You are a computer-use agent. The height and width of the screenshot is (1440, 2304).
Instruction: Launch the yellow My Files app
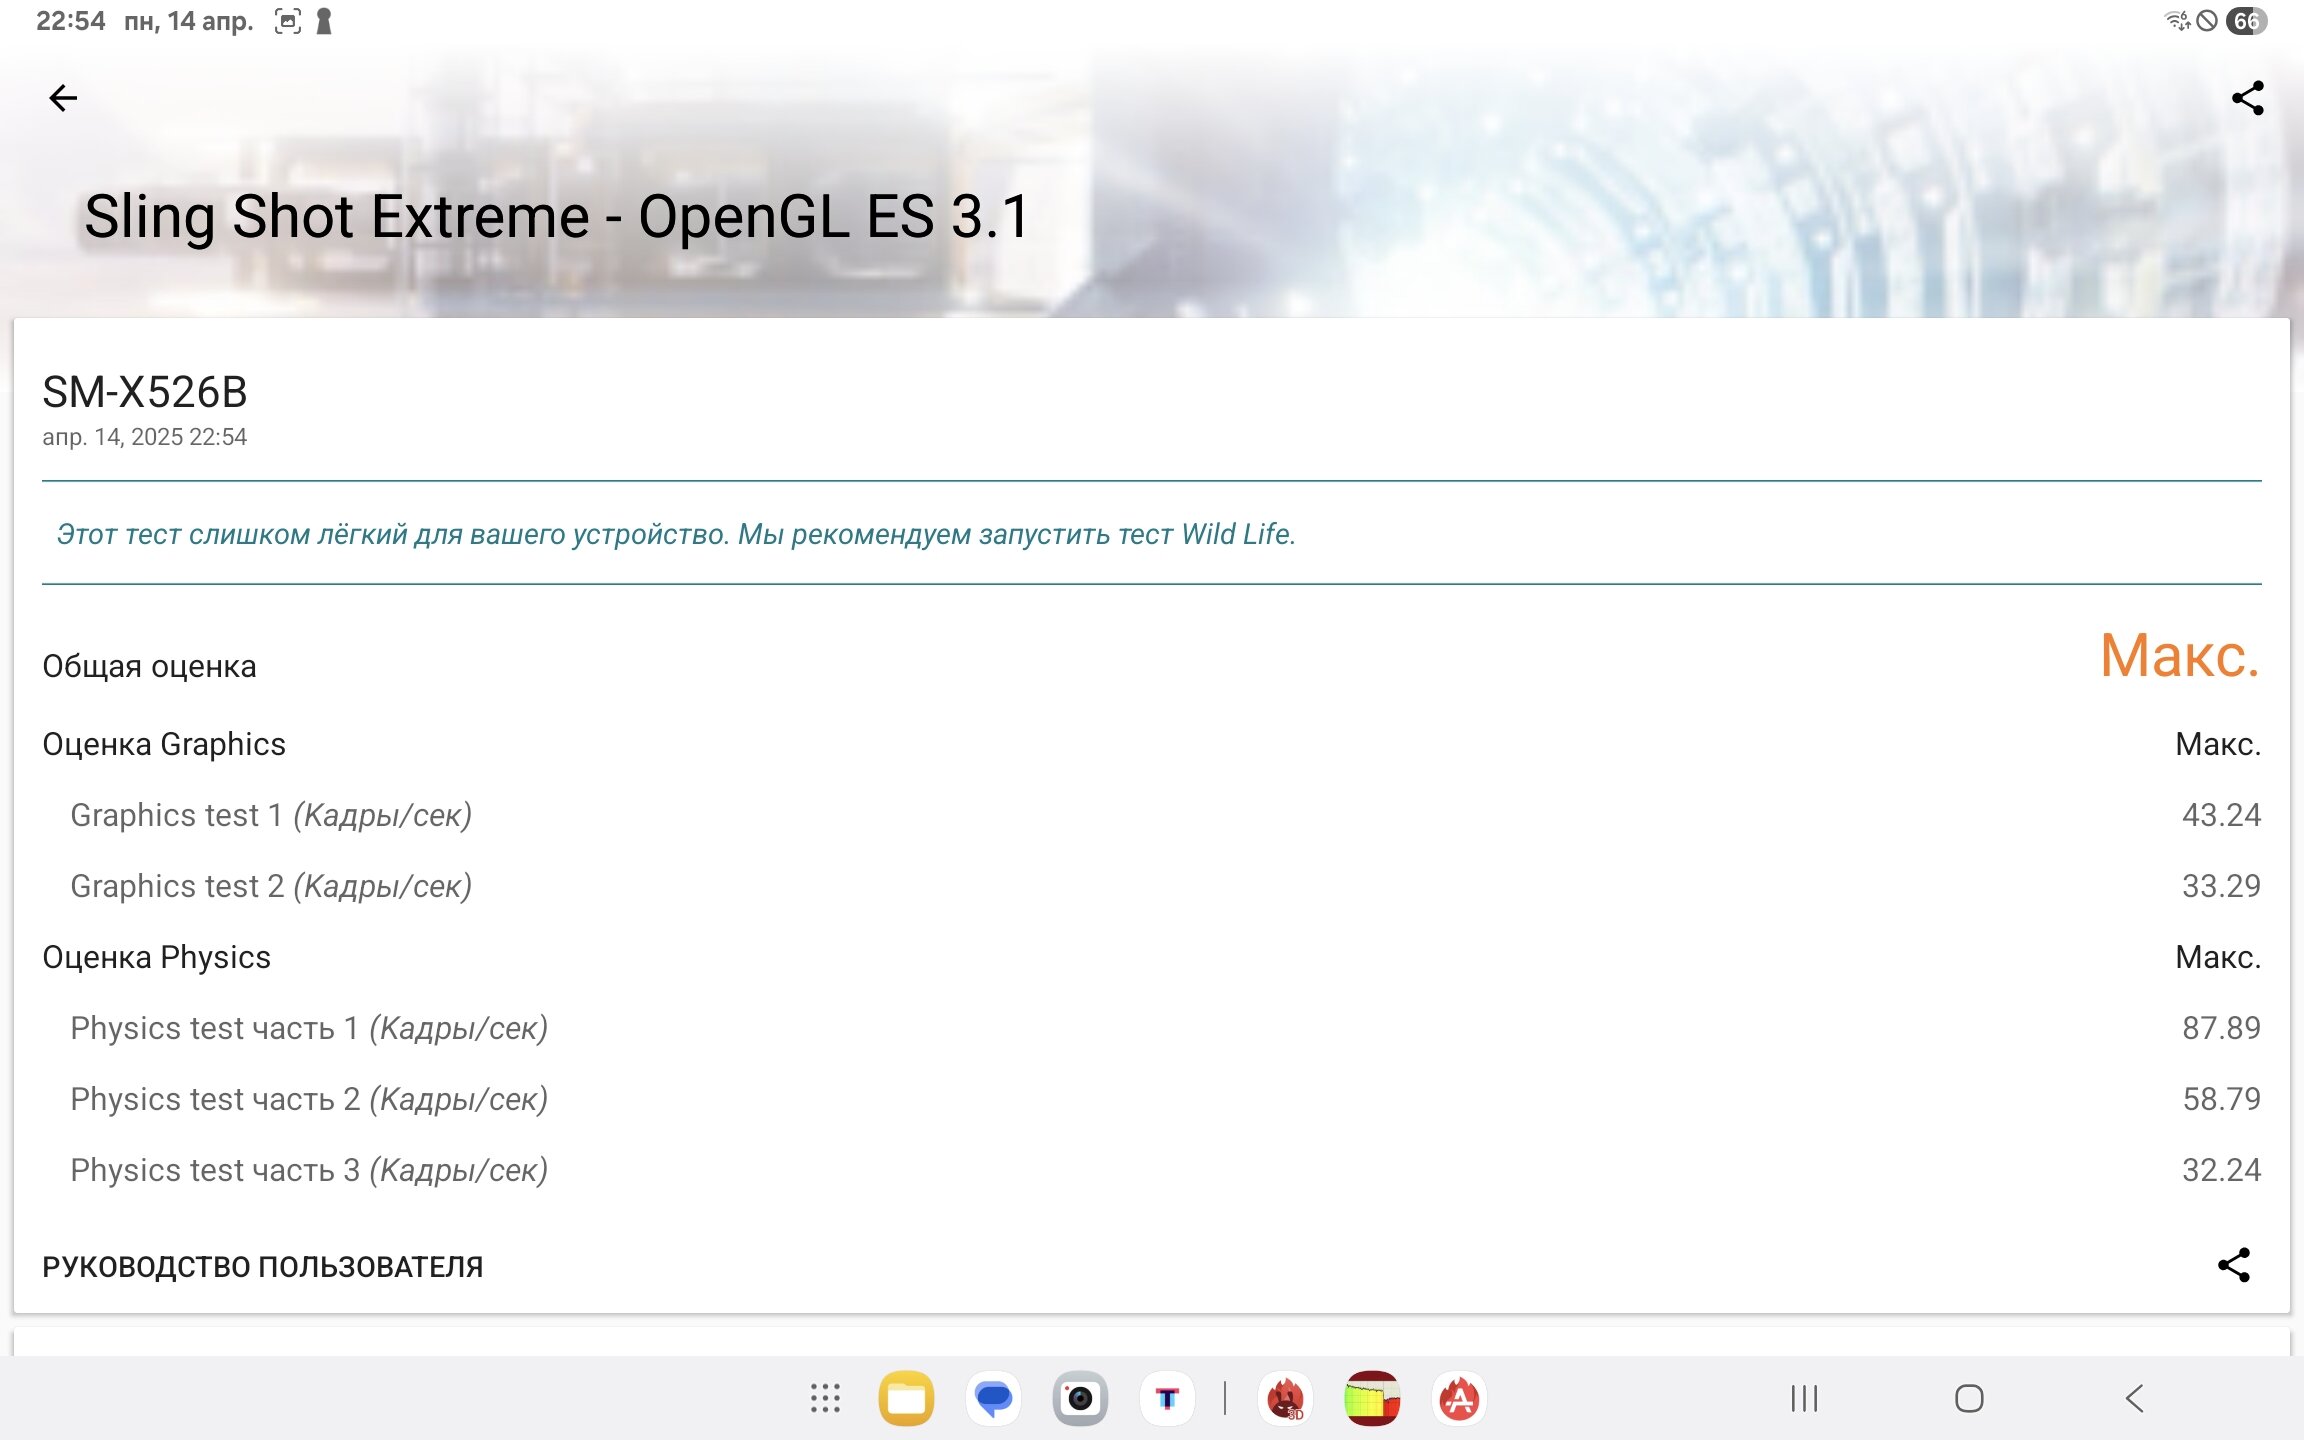pyautogui.click(x=906, y=1398)
